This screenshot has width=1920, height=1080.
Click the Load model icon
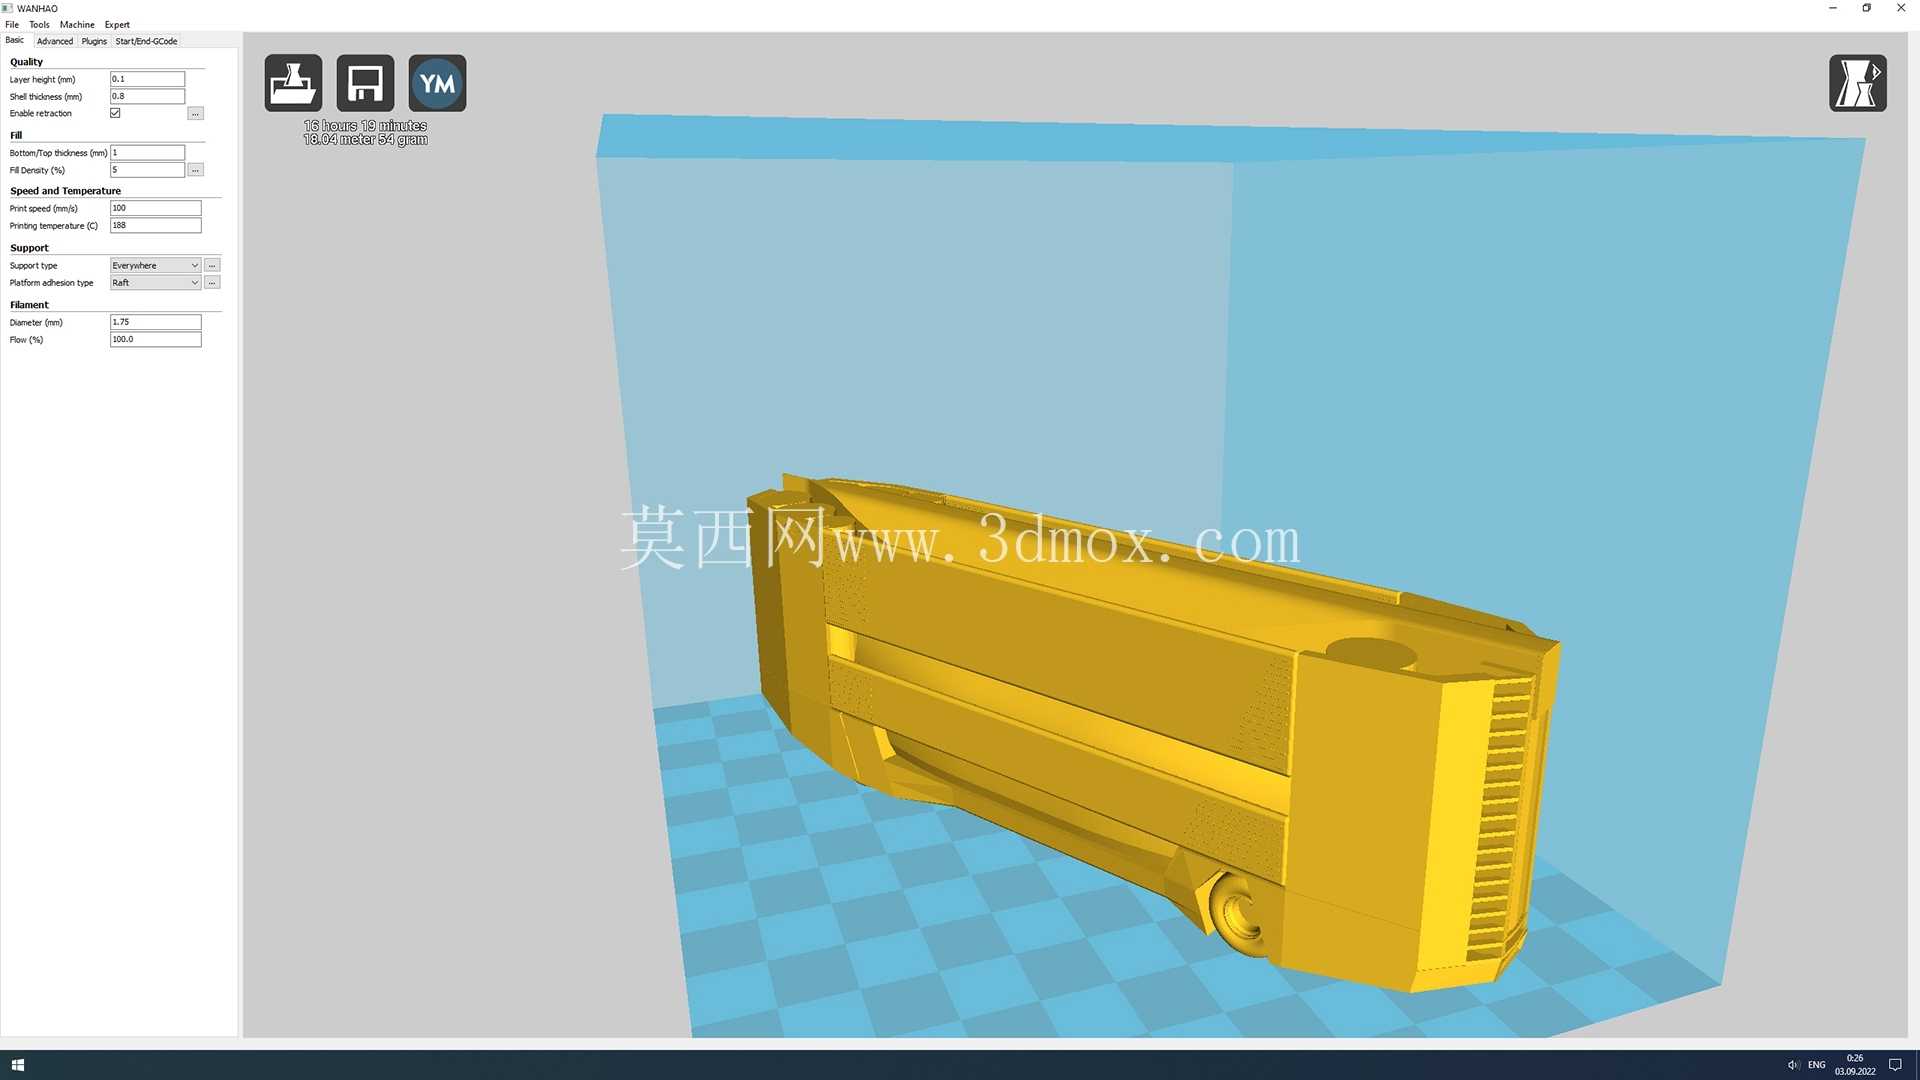click(293, 83)
